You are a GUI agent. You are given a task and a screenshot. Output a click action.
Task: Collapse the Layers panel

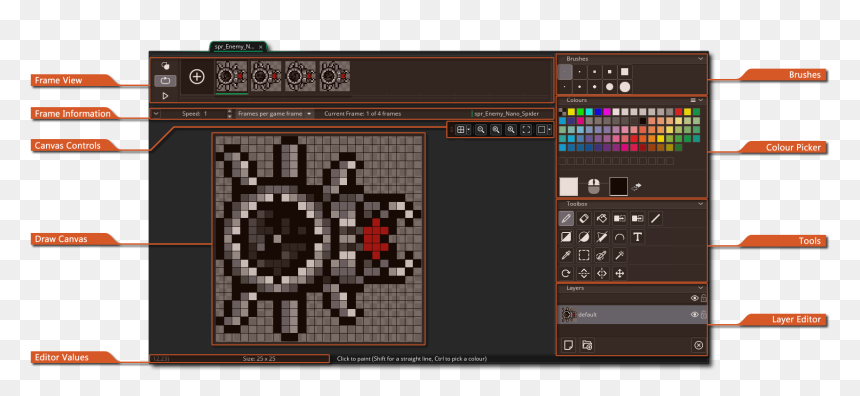click(700, 287)
